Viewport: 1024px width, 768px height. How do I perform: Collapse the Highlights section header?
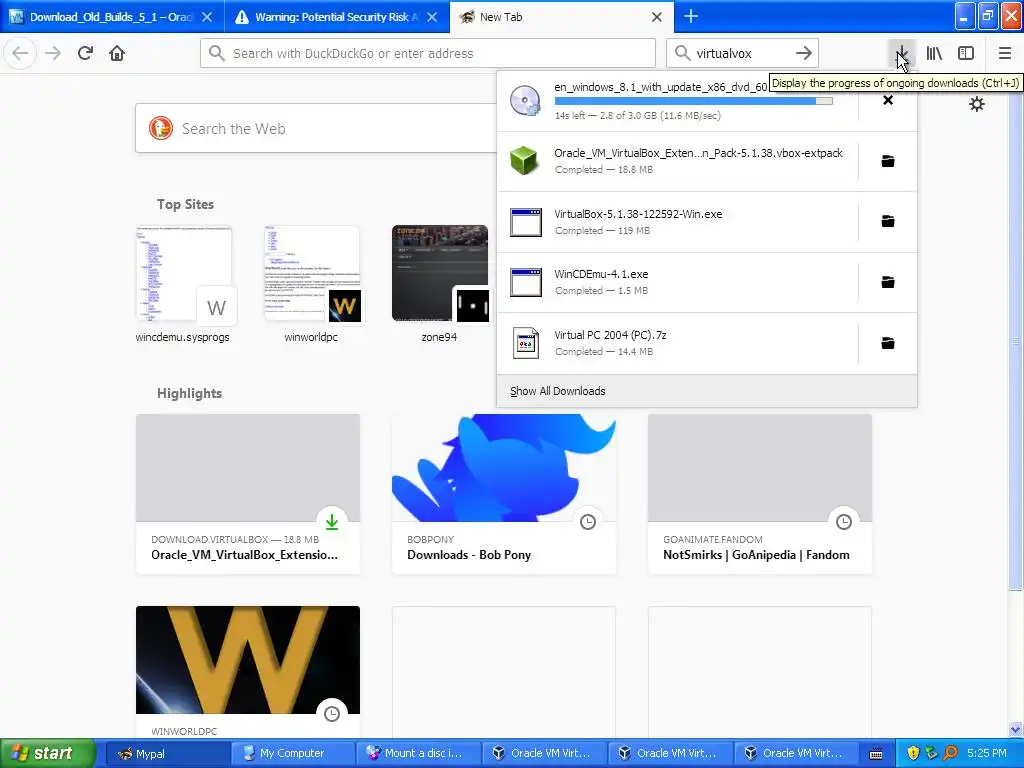click(189, 393)
